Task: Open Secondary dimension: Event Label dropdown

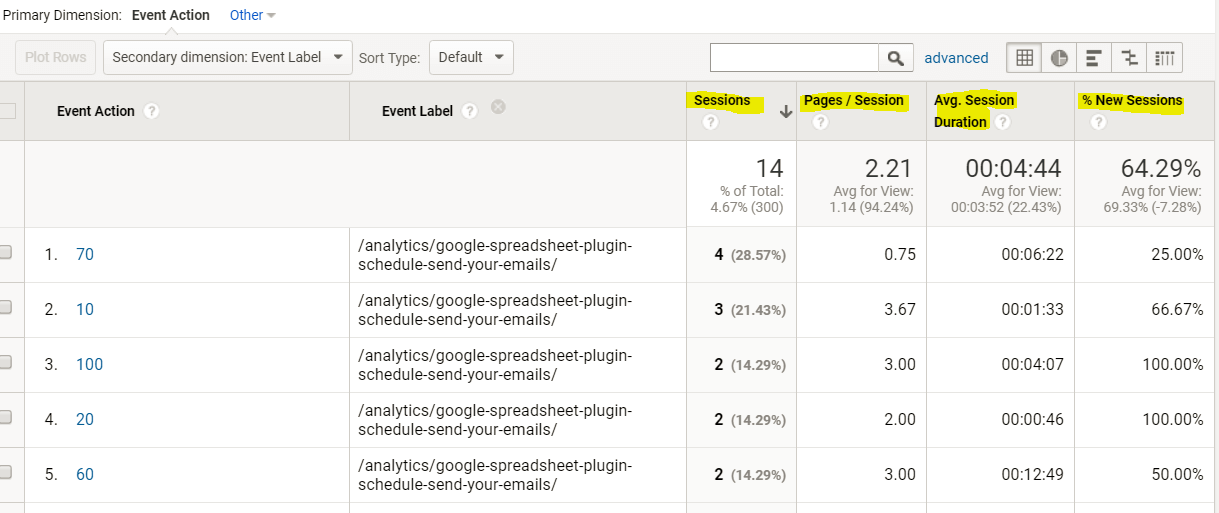Action: tap(228, 58)
